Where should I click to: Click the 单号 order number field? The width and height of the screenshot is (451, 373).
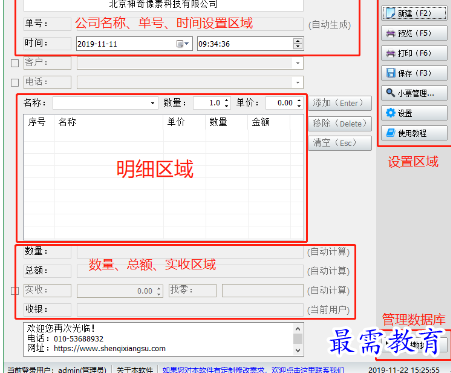coord(190,24)
